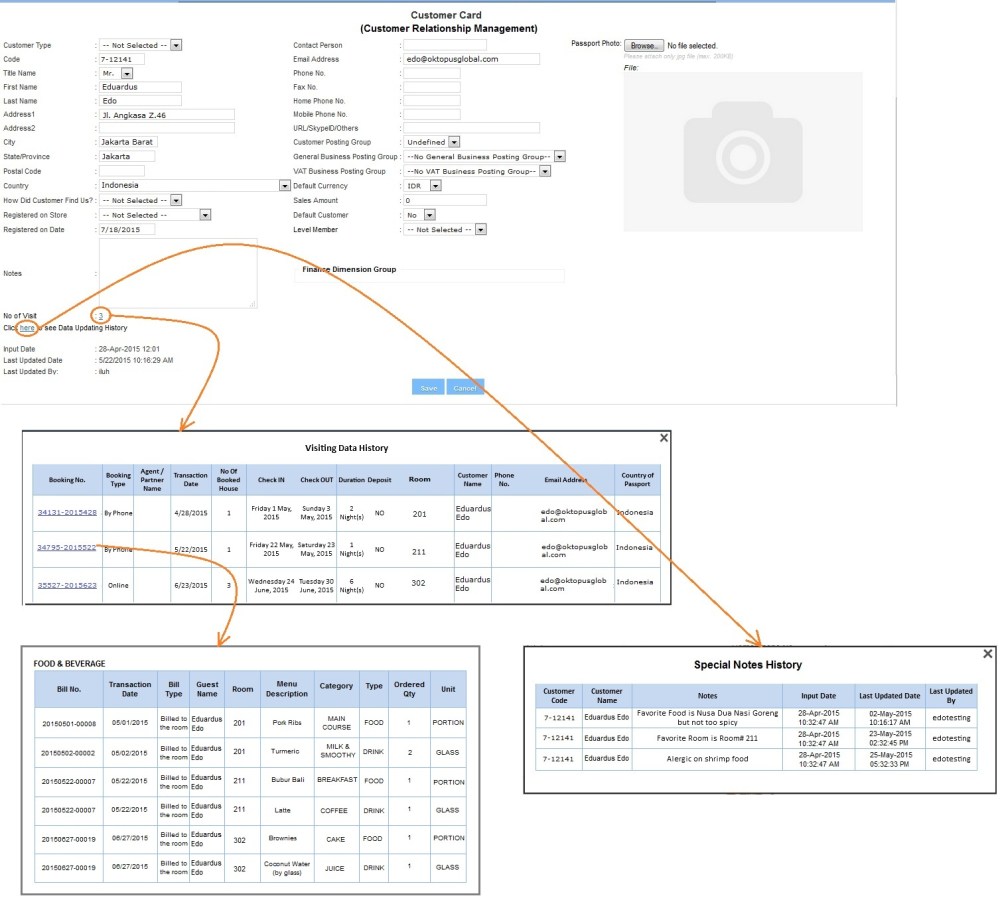Open the No of Visit number link

[101, 315]
